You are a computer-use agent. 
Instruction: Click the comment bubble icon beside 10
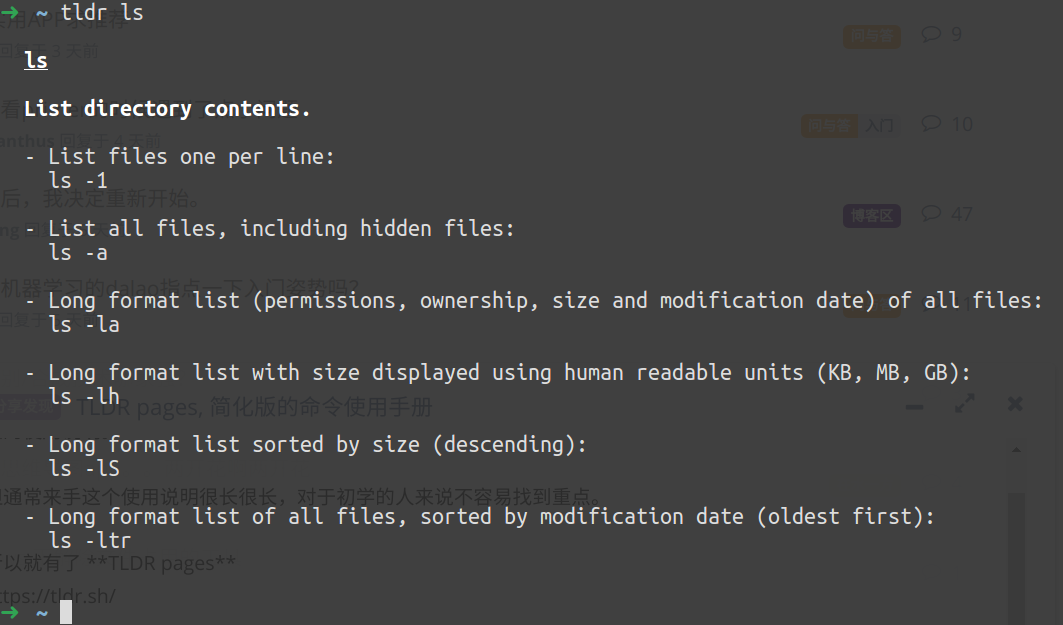pyautogui.click(x=931, y=123)
